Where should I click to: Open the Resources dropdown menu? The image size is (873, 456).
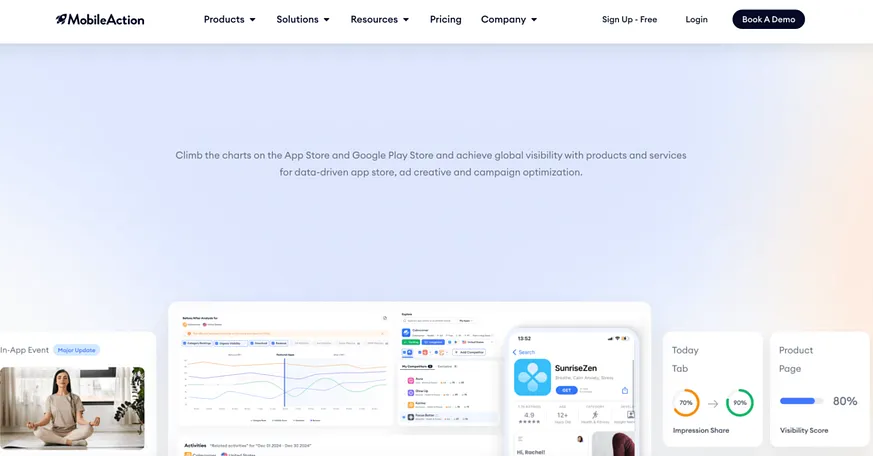coord(380,19)
